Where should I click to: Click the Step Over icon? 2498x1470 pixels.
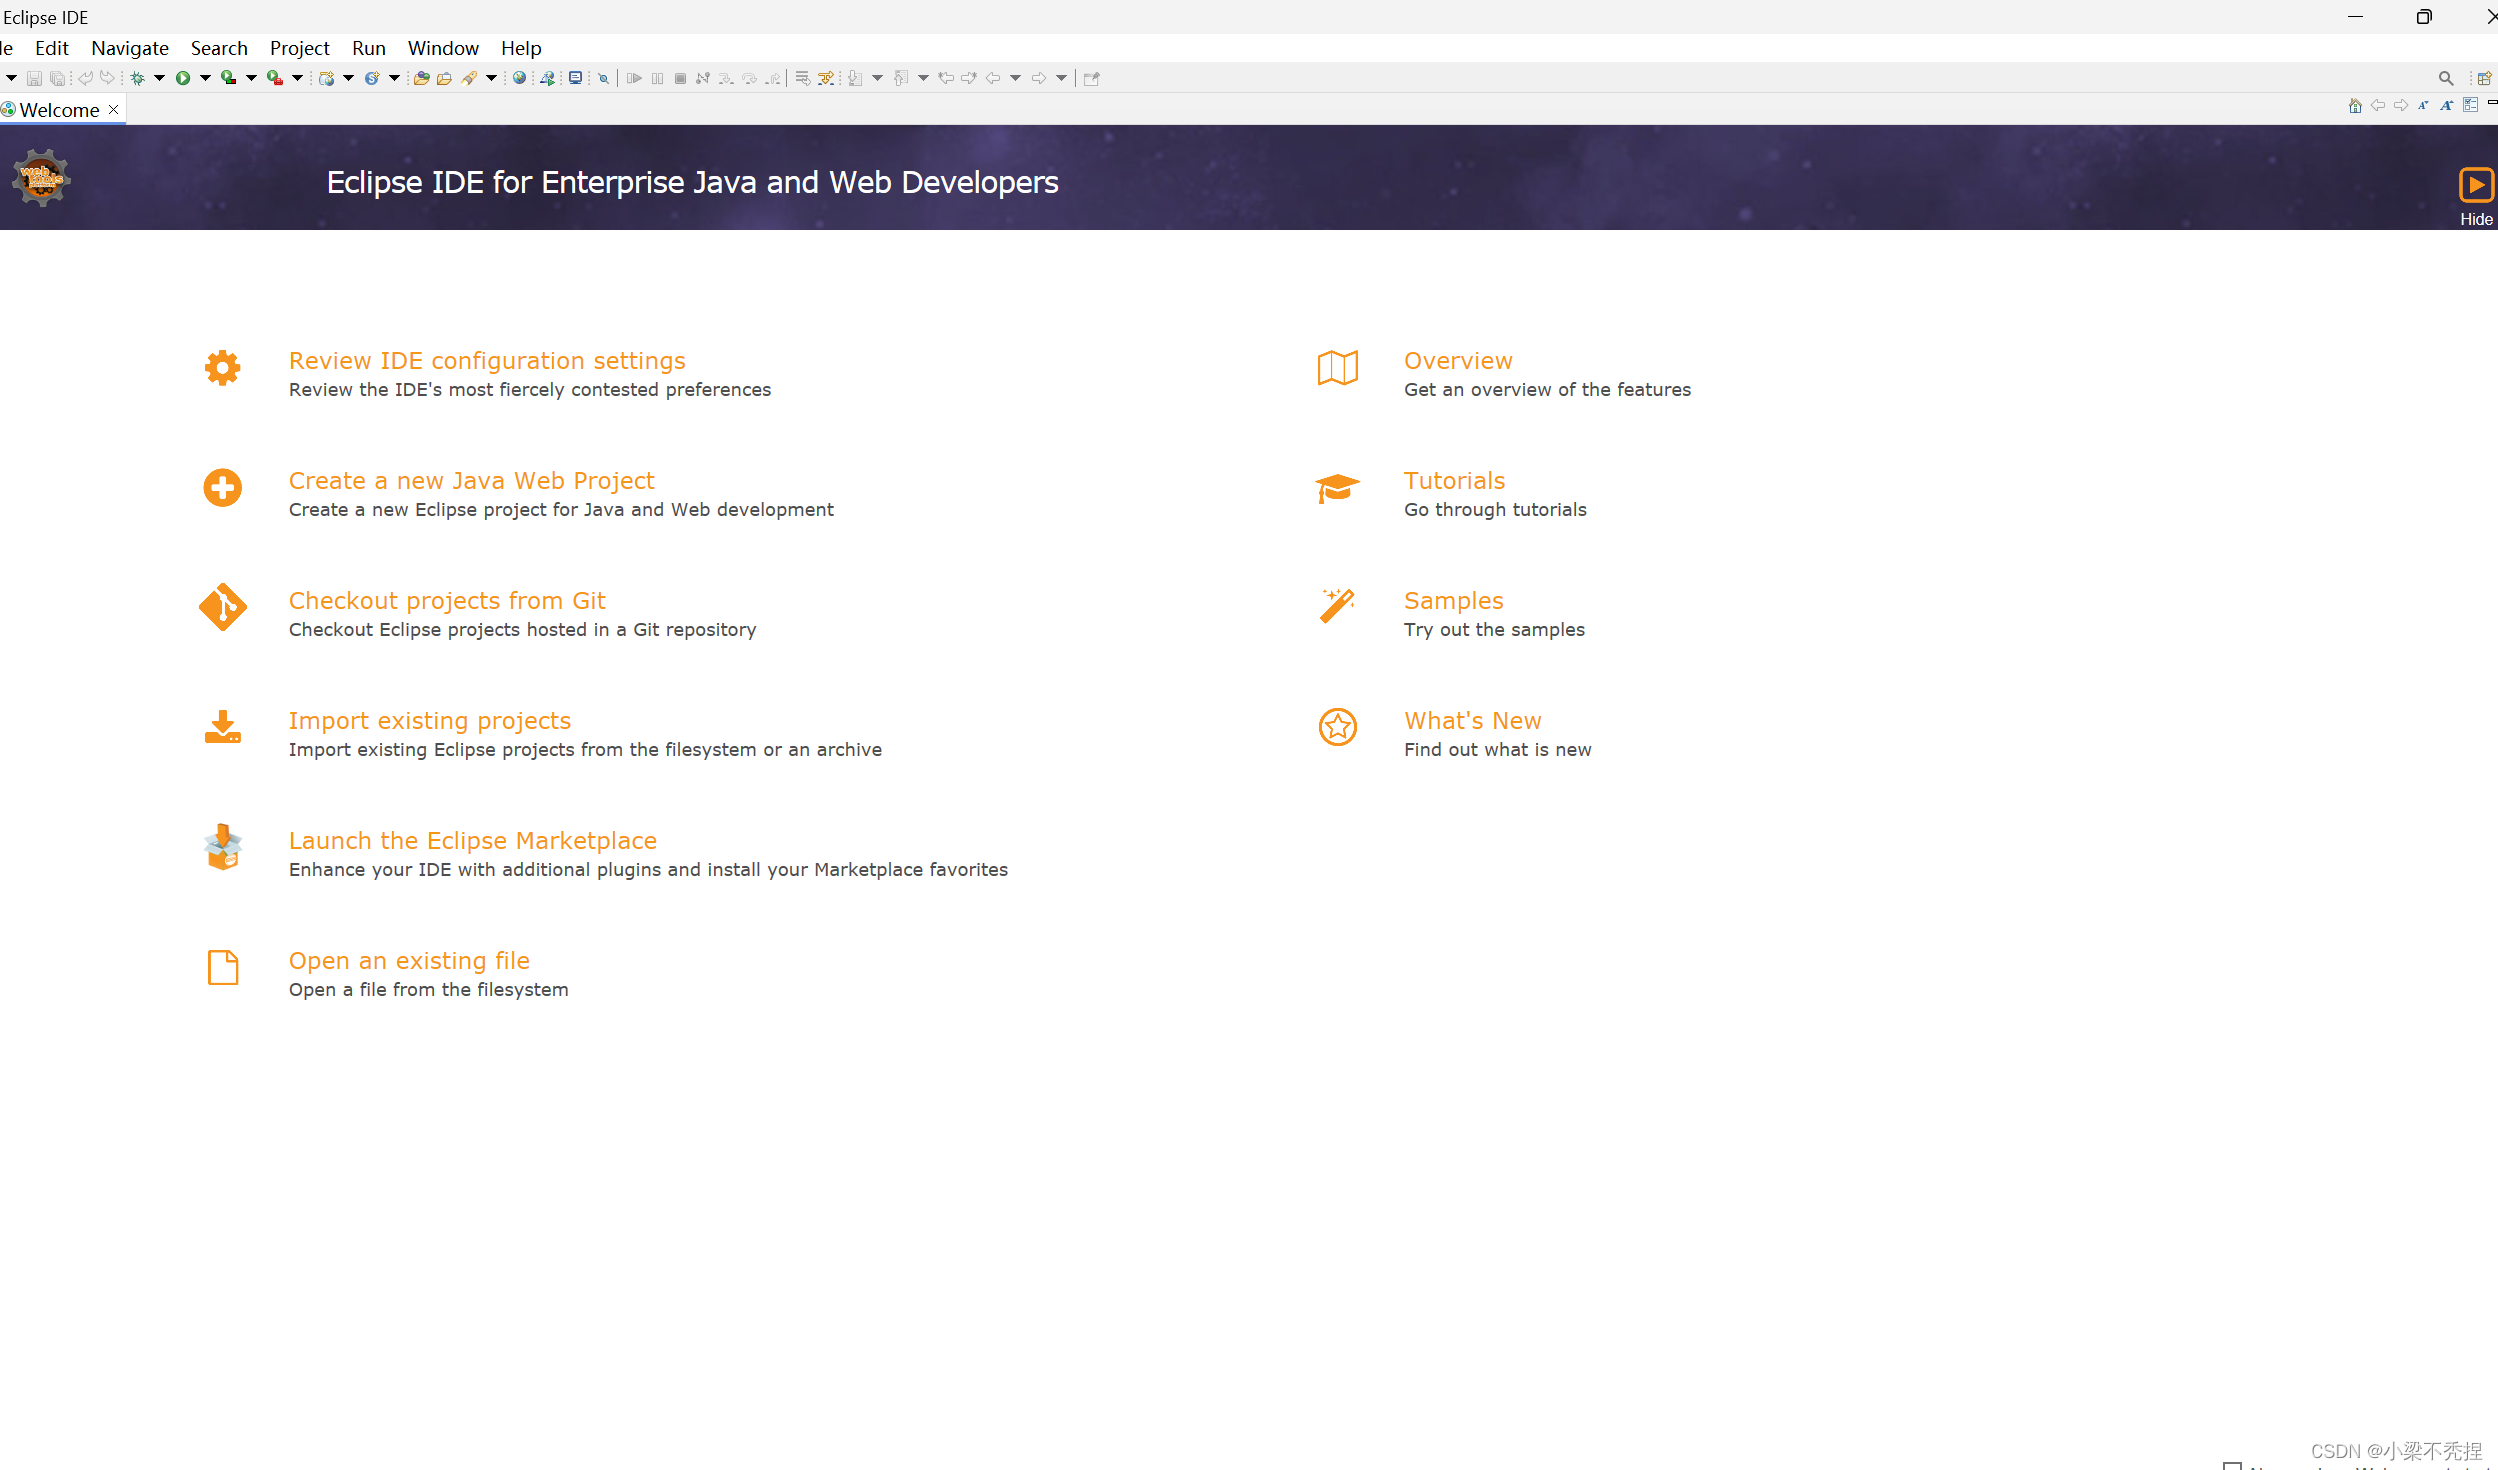pyautogui.click(x=749, y=78)
